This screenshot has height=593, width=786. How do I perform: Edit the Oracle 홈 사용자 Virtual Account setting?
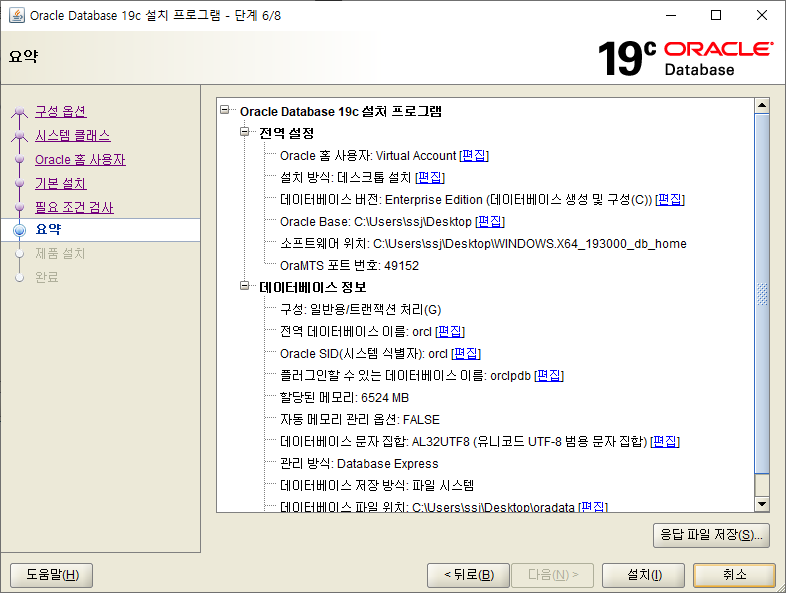pyautogui.click(x=474, y=155)
